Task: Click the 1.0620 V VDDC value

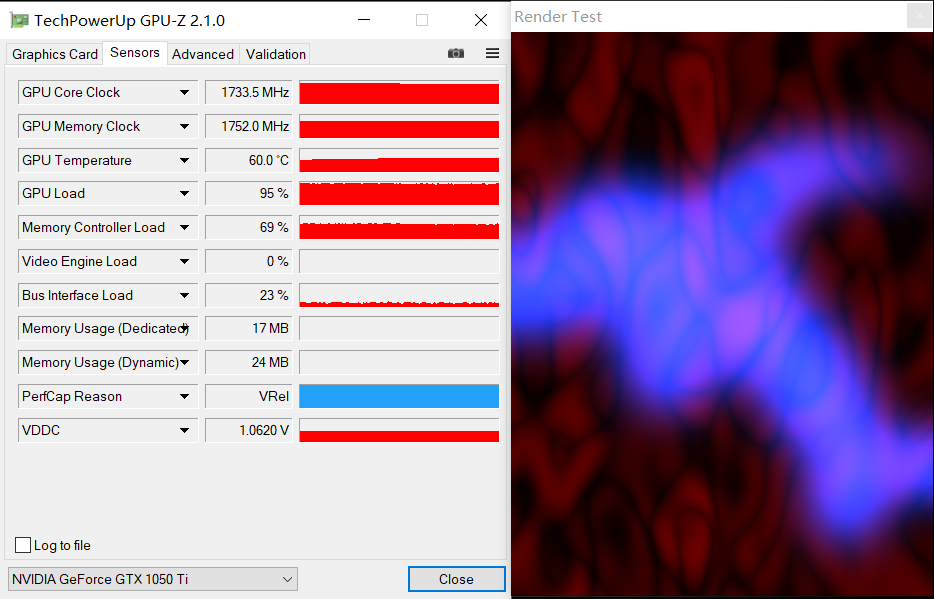Action: (x=249, y=430)
